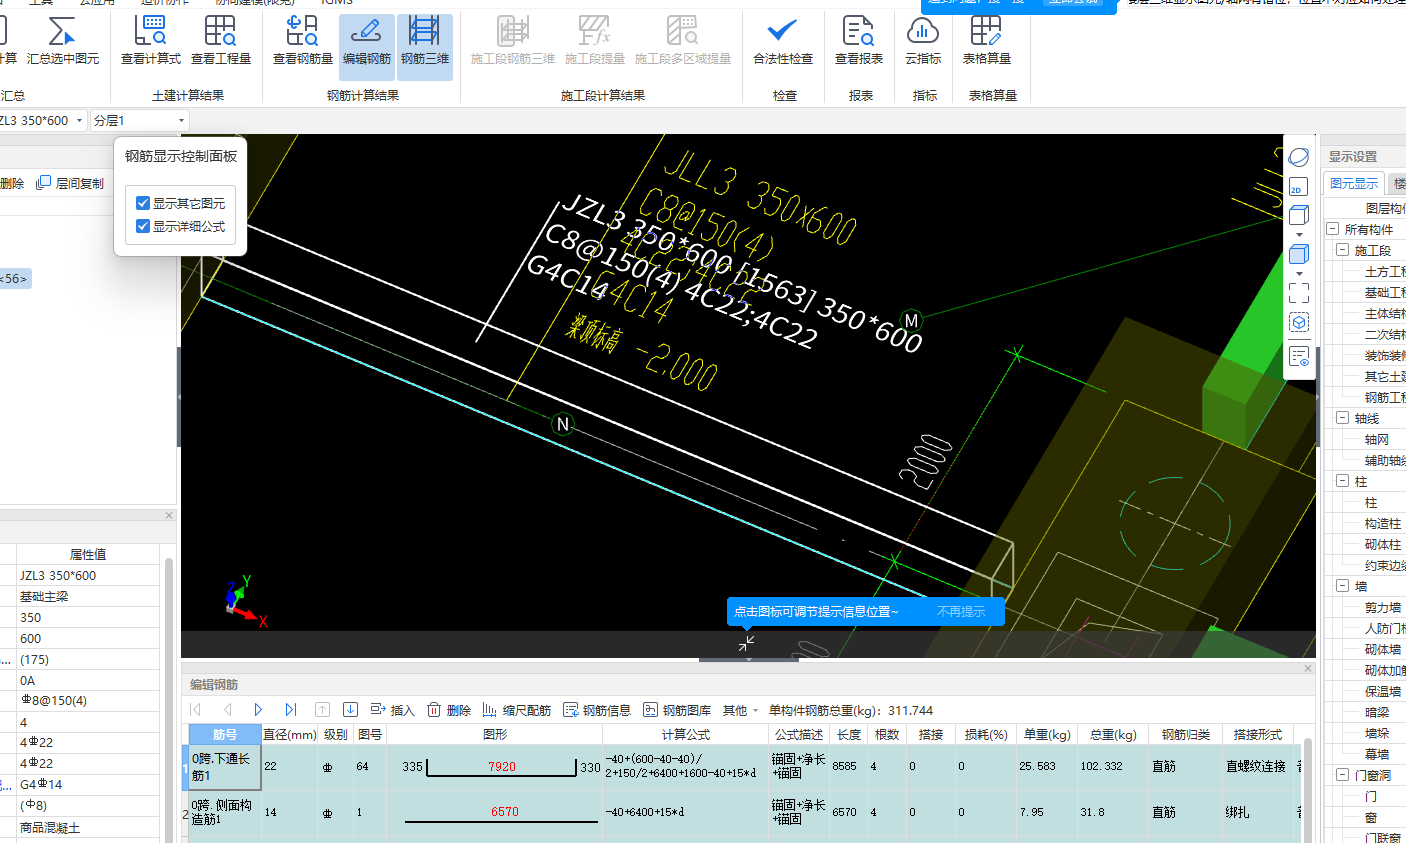Click 汇总选中图元 ribbon icon
This screenshot has height=843, width=1406.
62,40
